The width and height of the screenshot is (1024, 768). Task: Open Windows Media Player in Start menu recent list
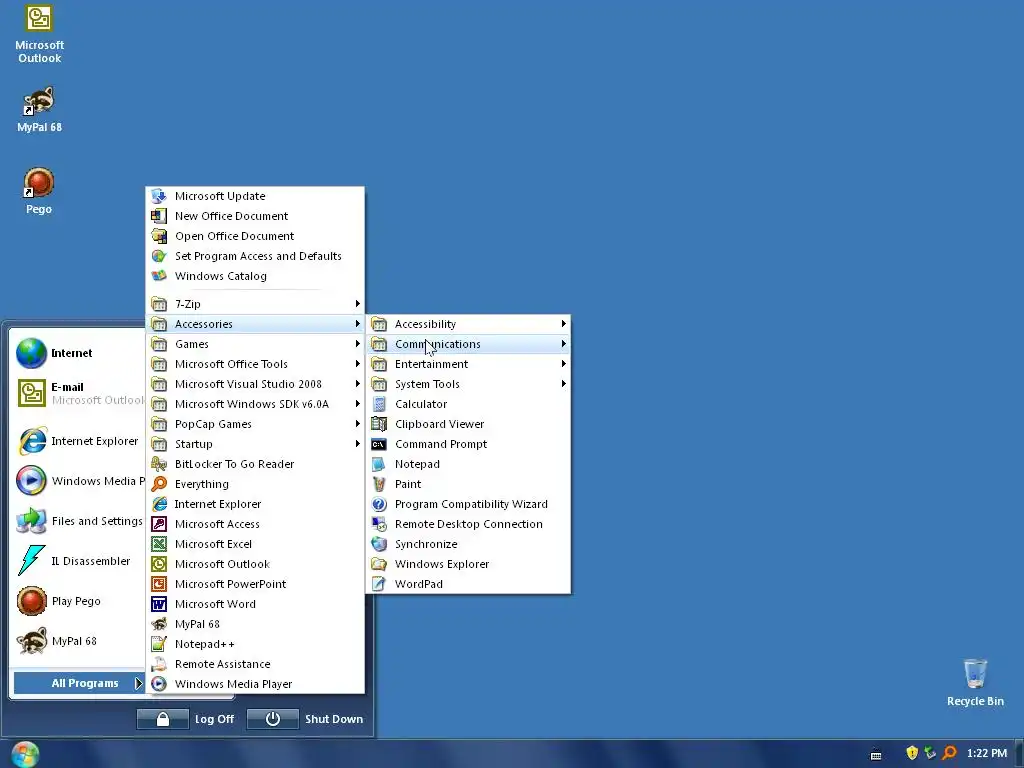pos(78,481)
